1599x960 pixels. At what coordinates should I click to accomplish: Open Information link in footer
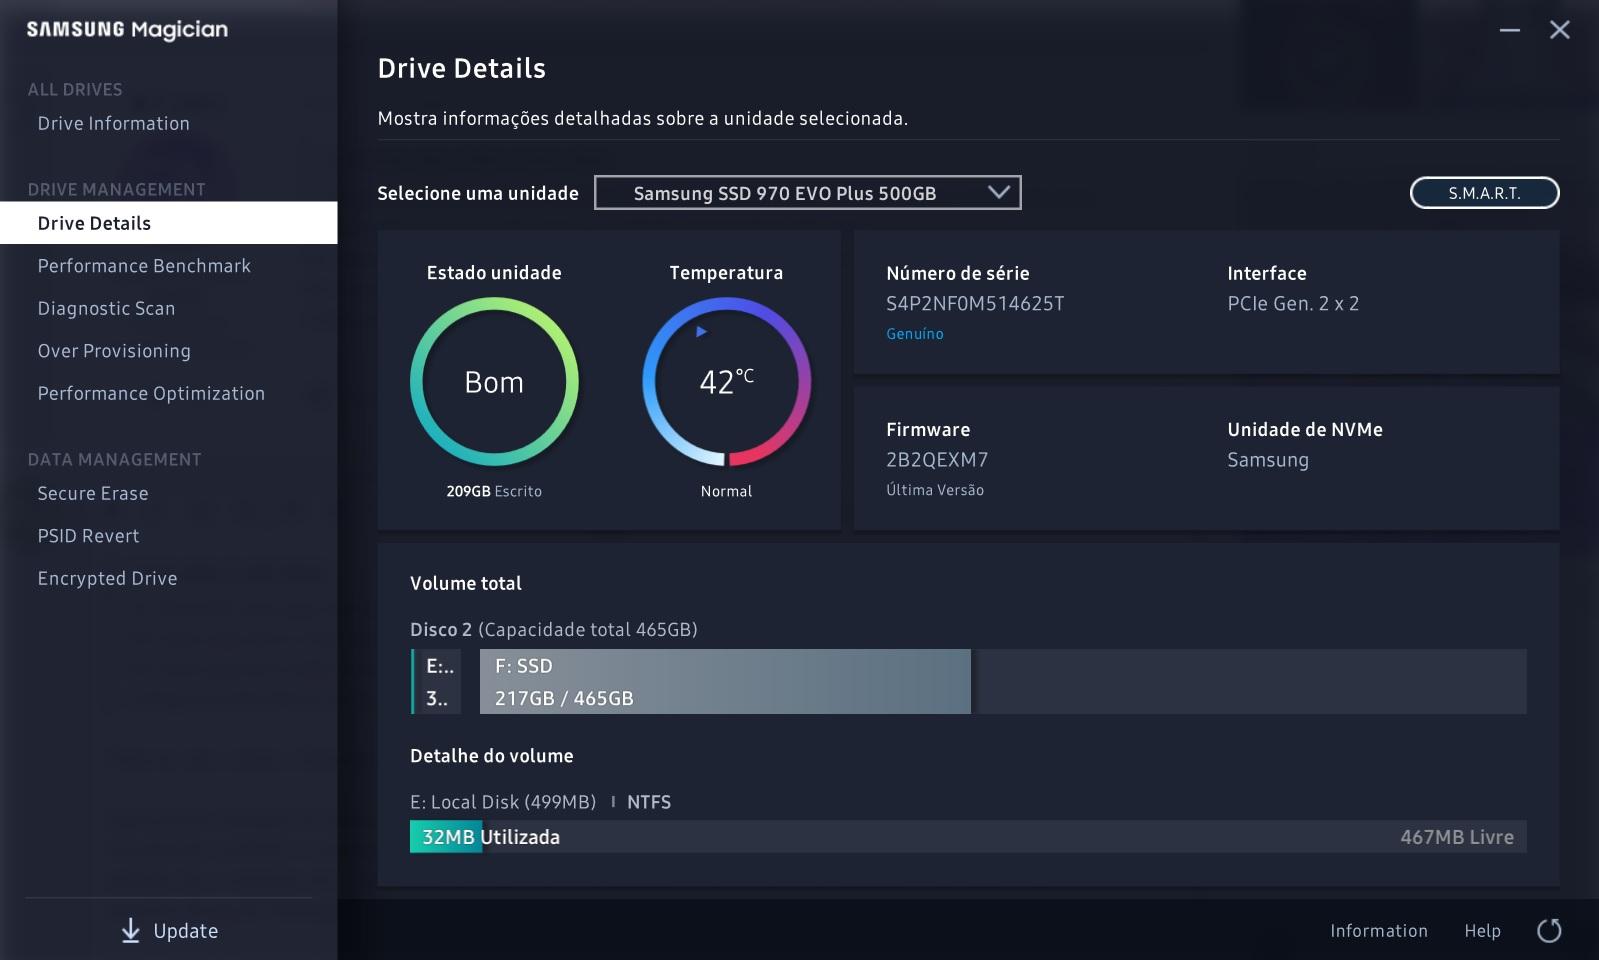pos(1378,931)
